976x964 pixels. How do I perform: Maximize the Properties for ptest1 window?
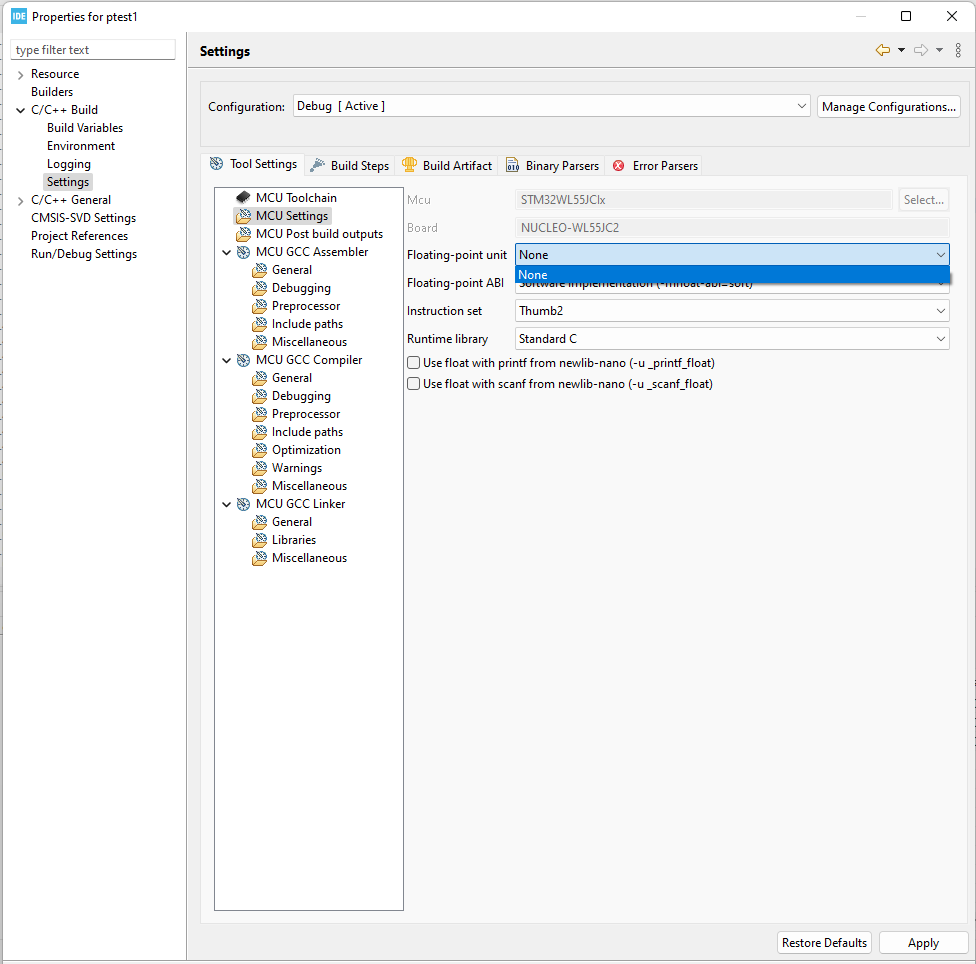tap(906, 16)
